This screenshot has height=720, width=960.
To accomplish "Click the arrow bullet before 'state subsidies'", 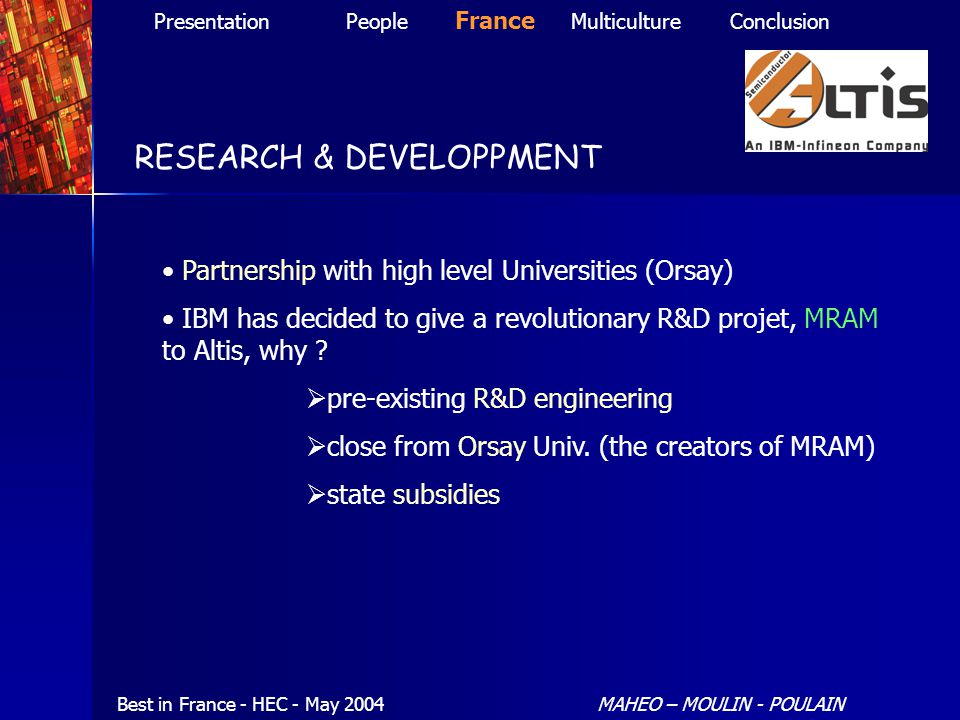I will [x=316, y=495].
